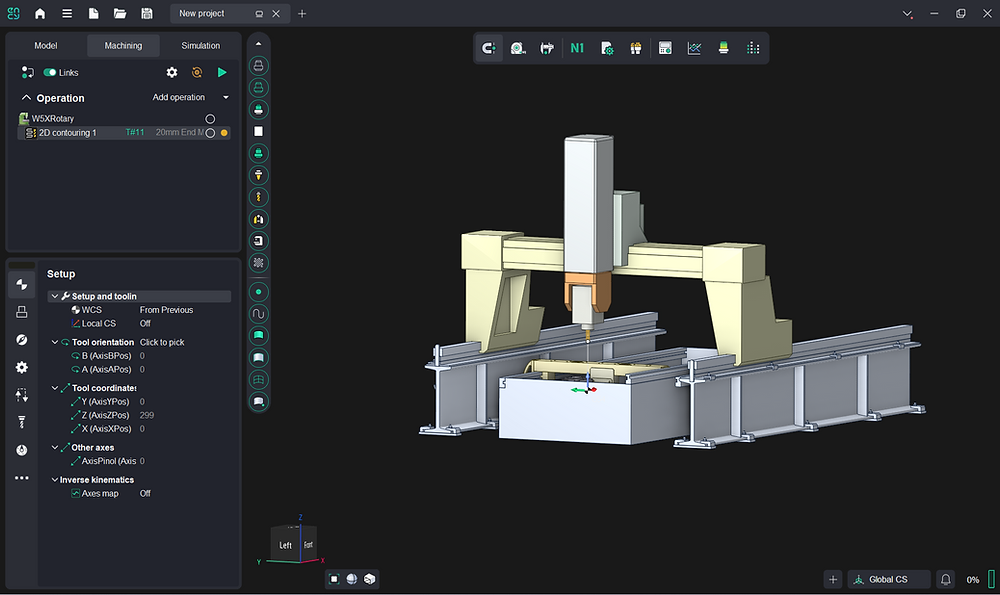Click the orange status dot on 2D contouring
This screenshot has width=1000, height=595.
[224, 133]
